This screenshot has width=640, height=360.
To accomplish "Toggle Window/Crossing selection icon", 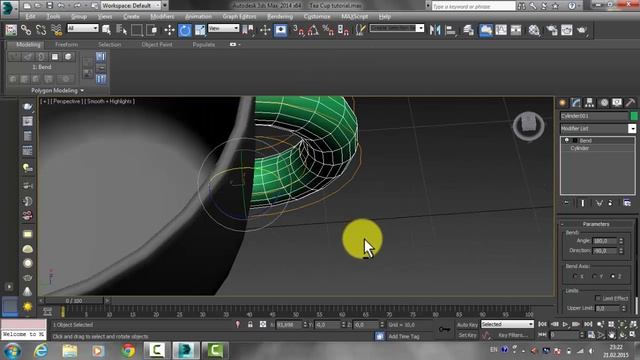I will point(152,30).
